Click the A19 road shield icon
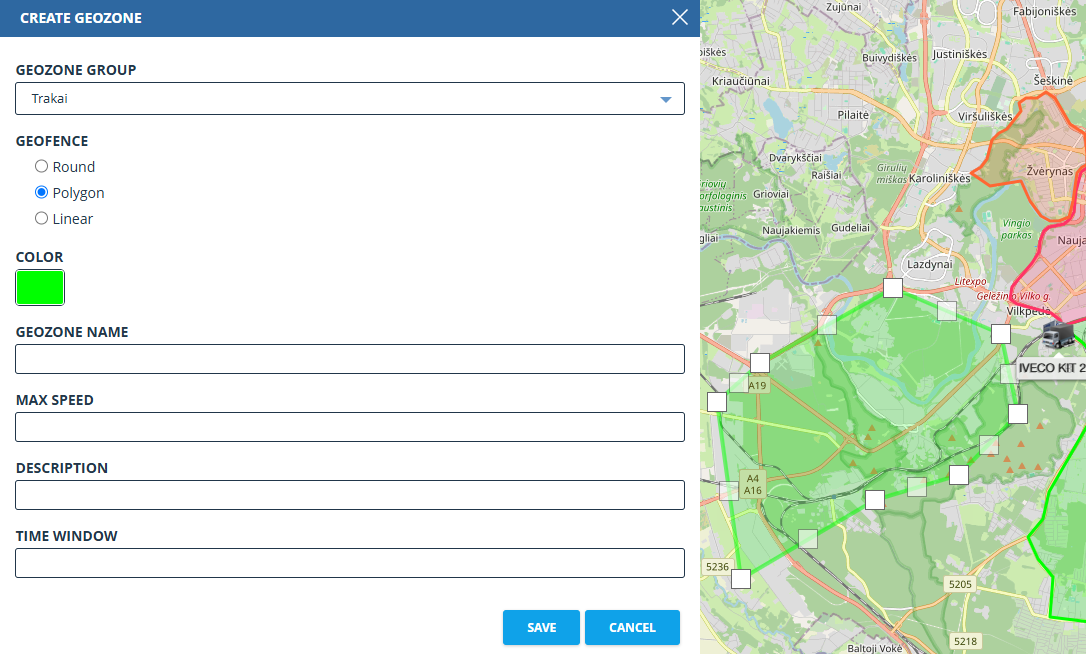Viewport: 1086px width, 654px height. click(755, 384)
